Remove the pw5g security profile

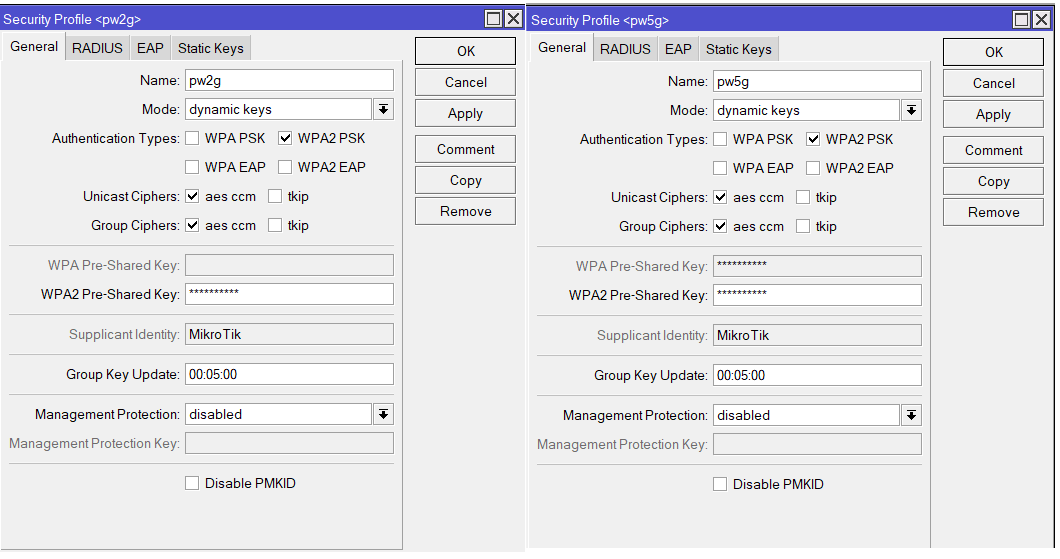pyautogui.click(x=993, y=212)
